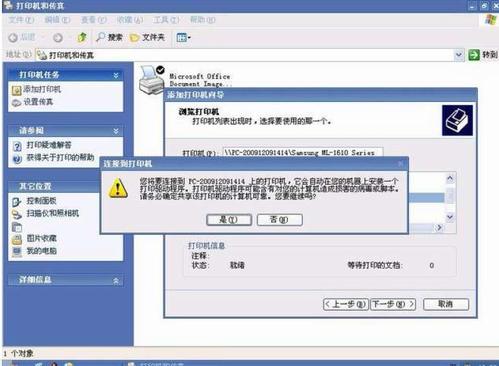499x366 pixels.
Task: Open the address bar dropdown arrow
Action: click(x=459, y=55)
